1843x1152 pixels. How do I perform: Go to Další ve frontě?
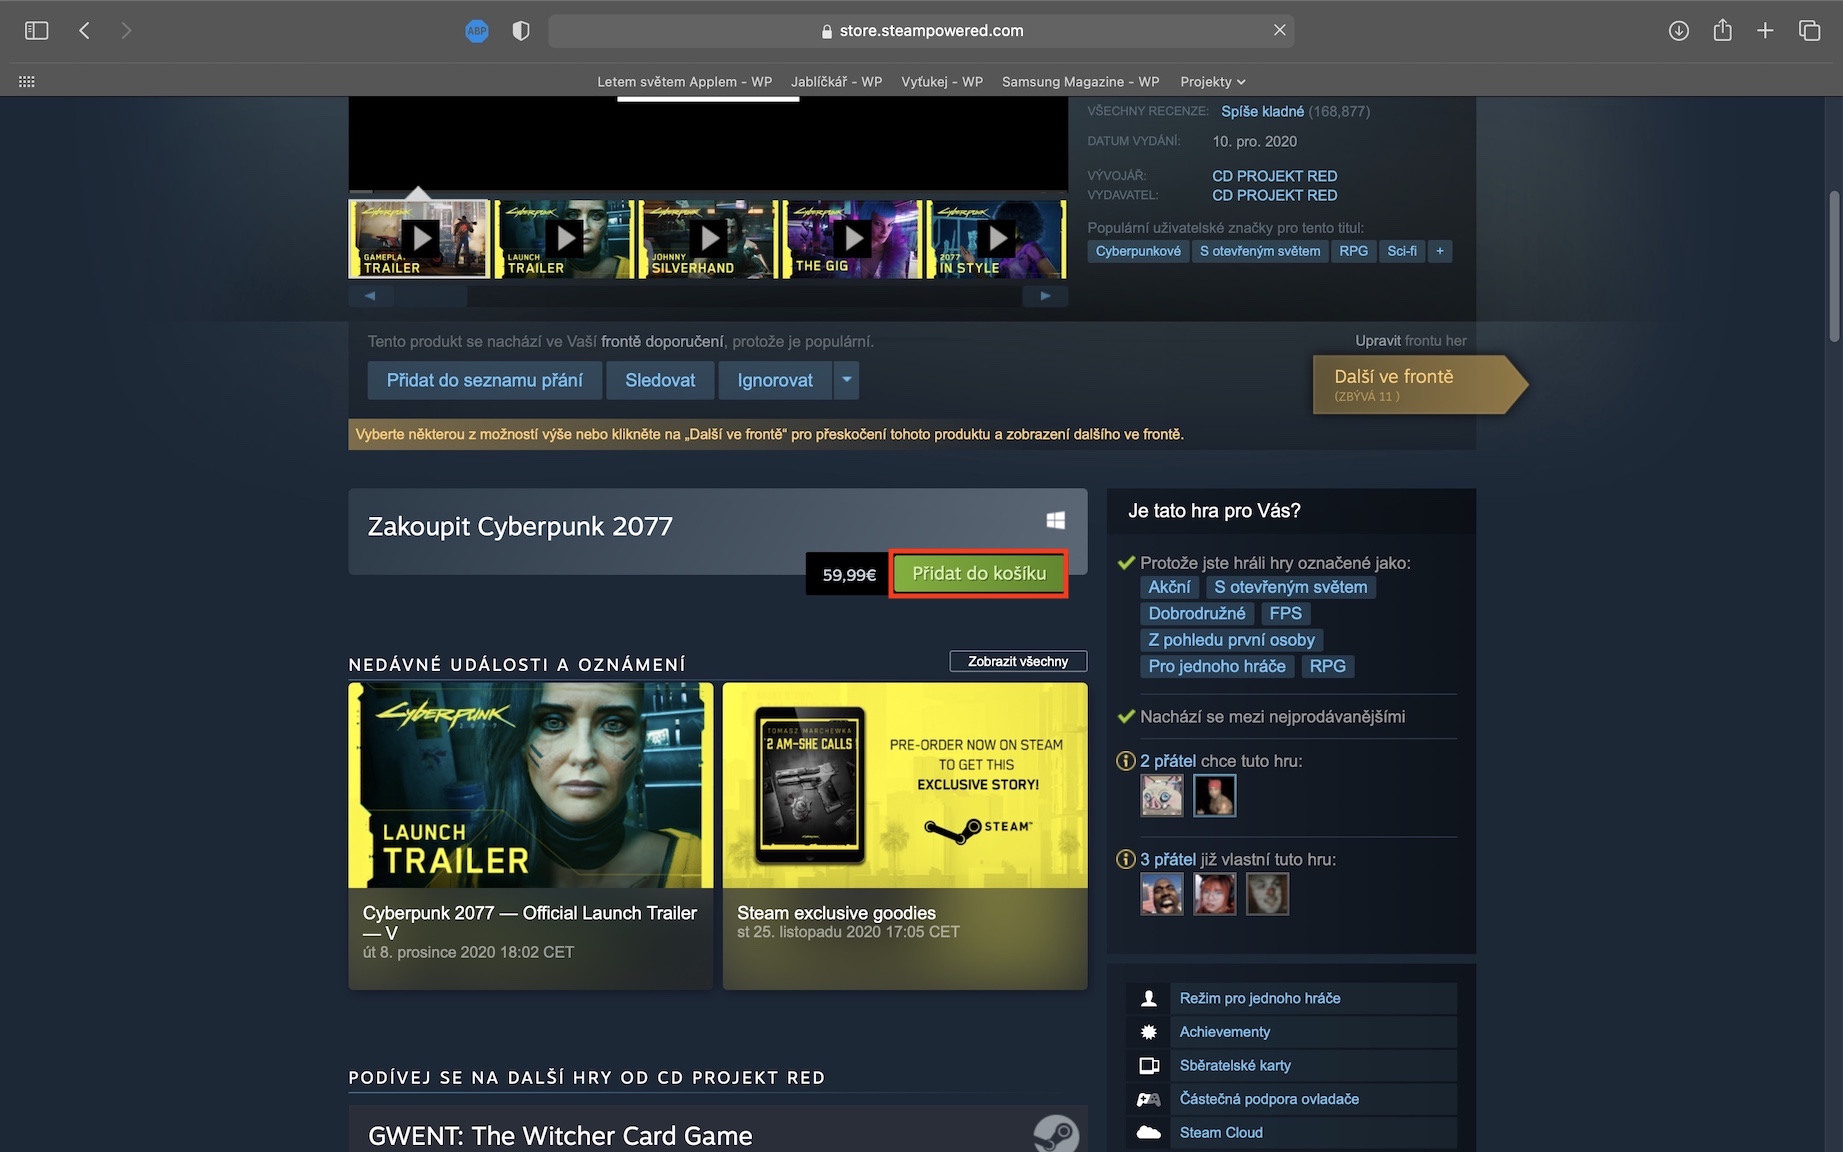coord(1420,384)
